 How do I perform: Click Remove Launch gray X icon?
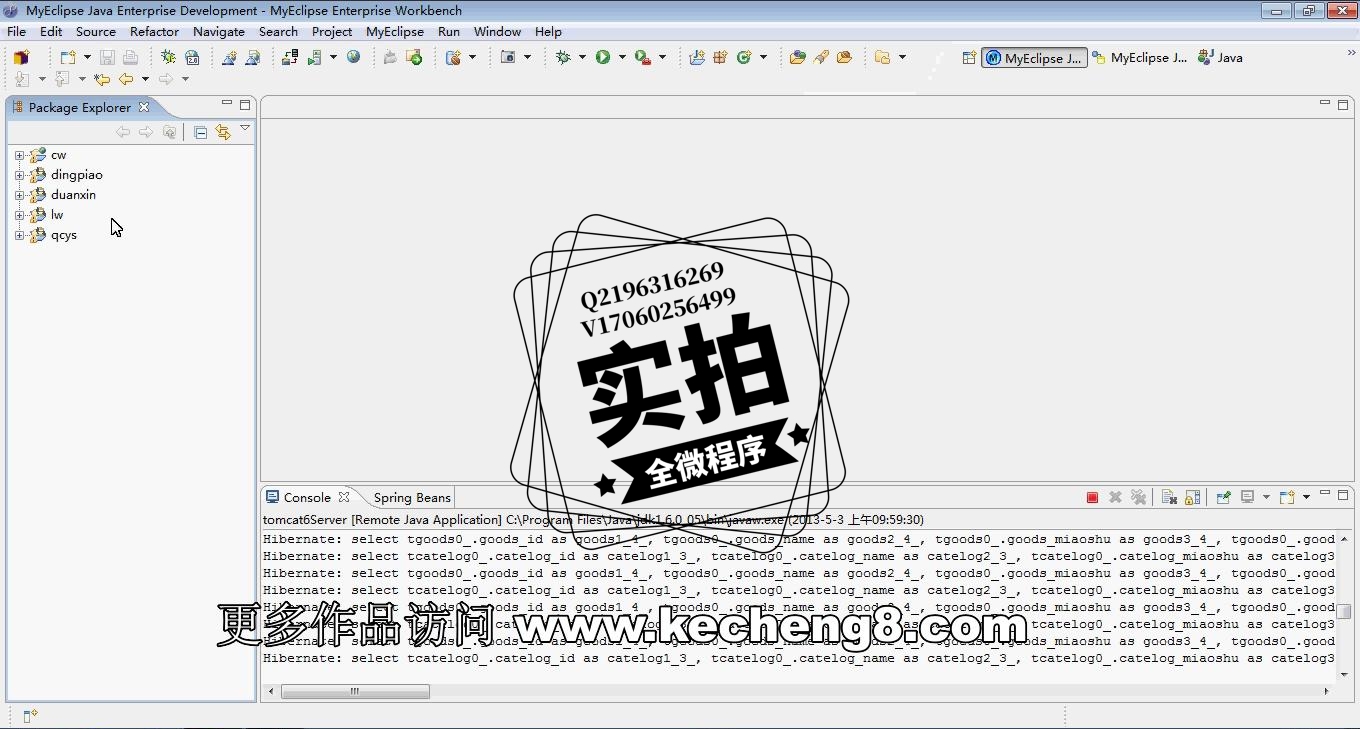point(1115,497)
